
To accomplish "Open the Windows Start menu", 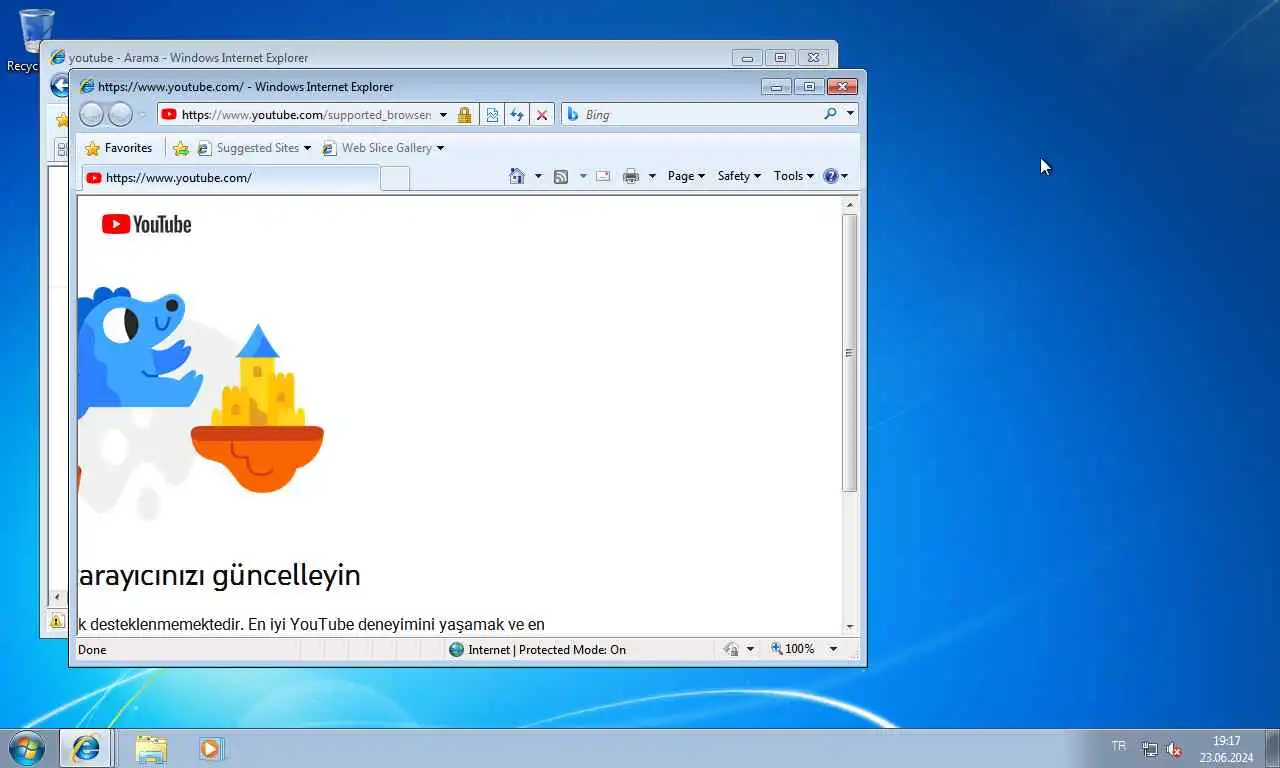I will [26, 748].
